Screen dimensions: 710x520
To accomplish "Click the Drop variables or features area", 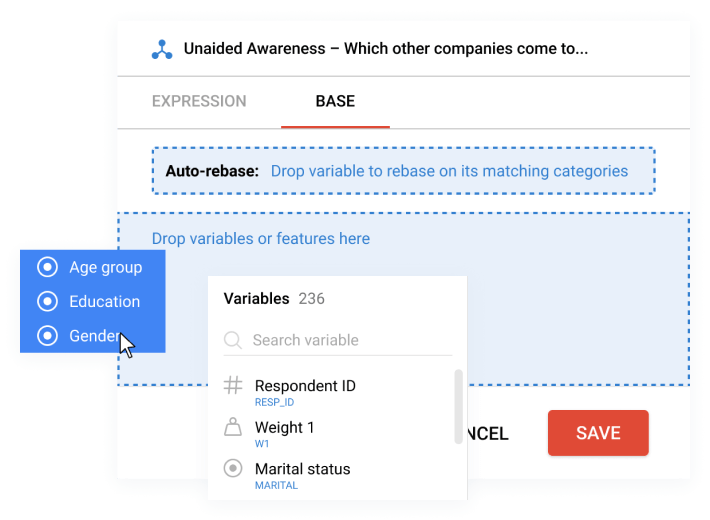I will [403, 299].
